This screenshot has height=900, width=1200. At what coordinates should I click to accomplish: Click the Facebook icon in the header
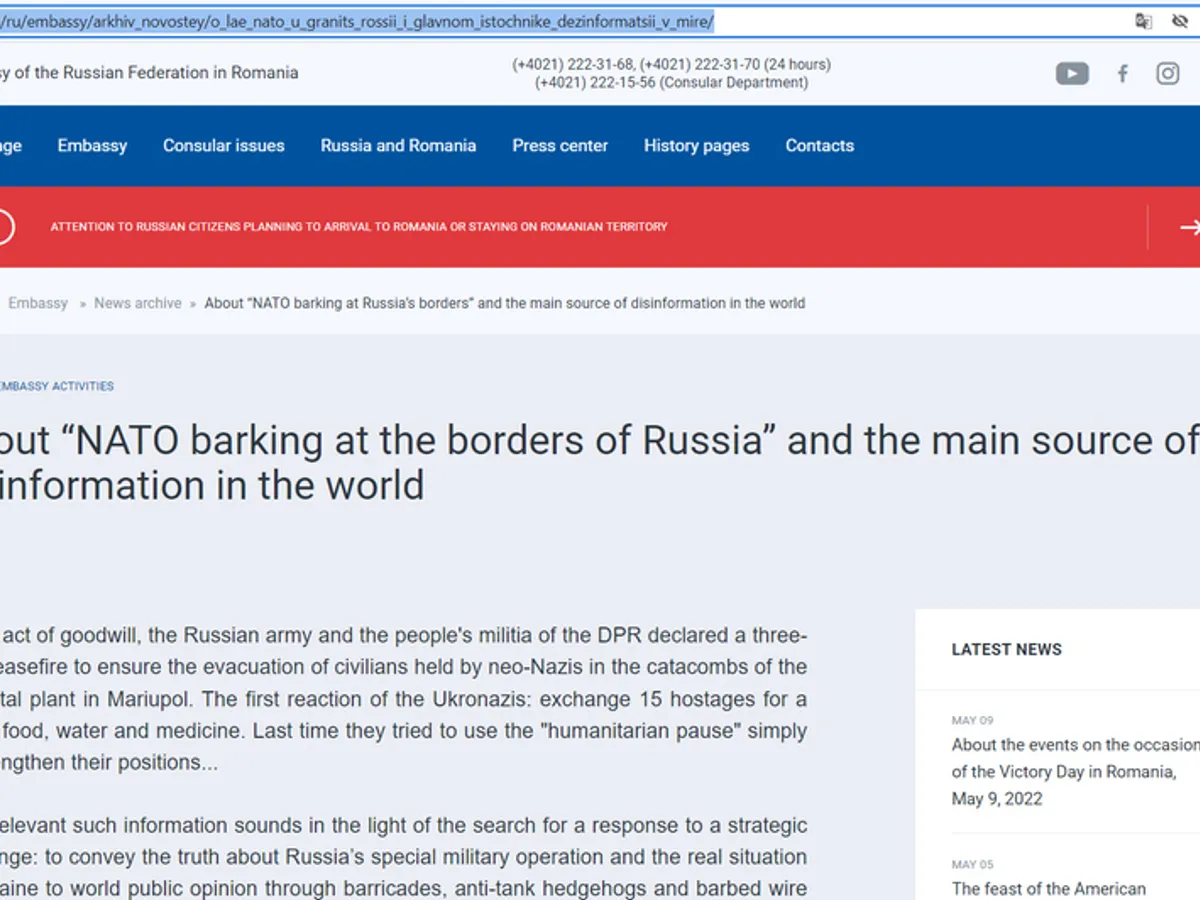(x=1123, y=73)
